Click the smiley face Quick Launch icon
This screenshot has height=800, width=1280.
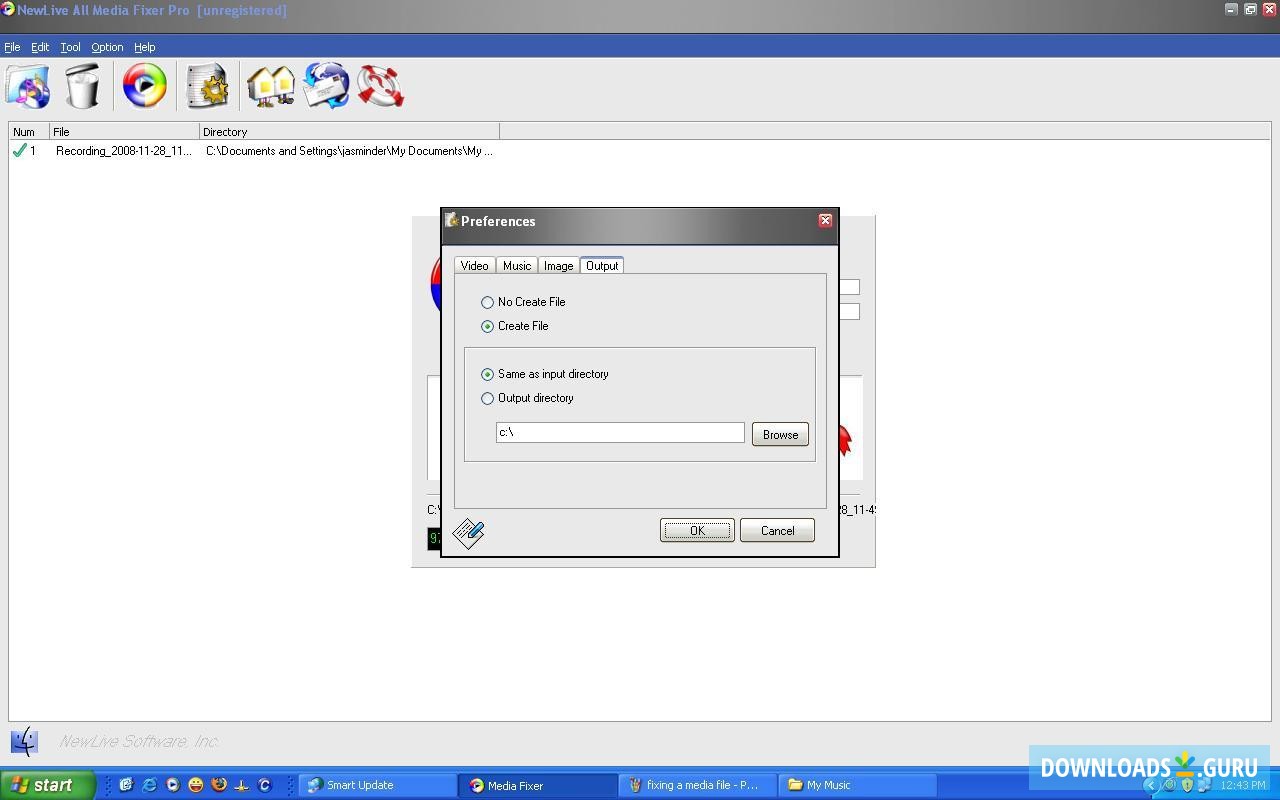coord(195,785)
